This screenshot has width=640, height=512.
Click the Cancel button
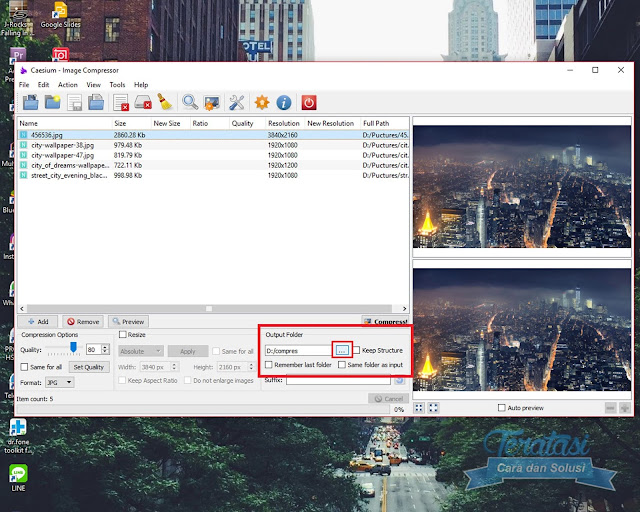click(x=389, y=398)
